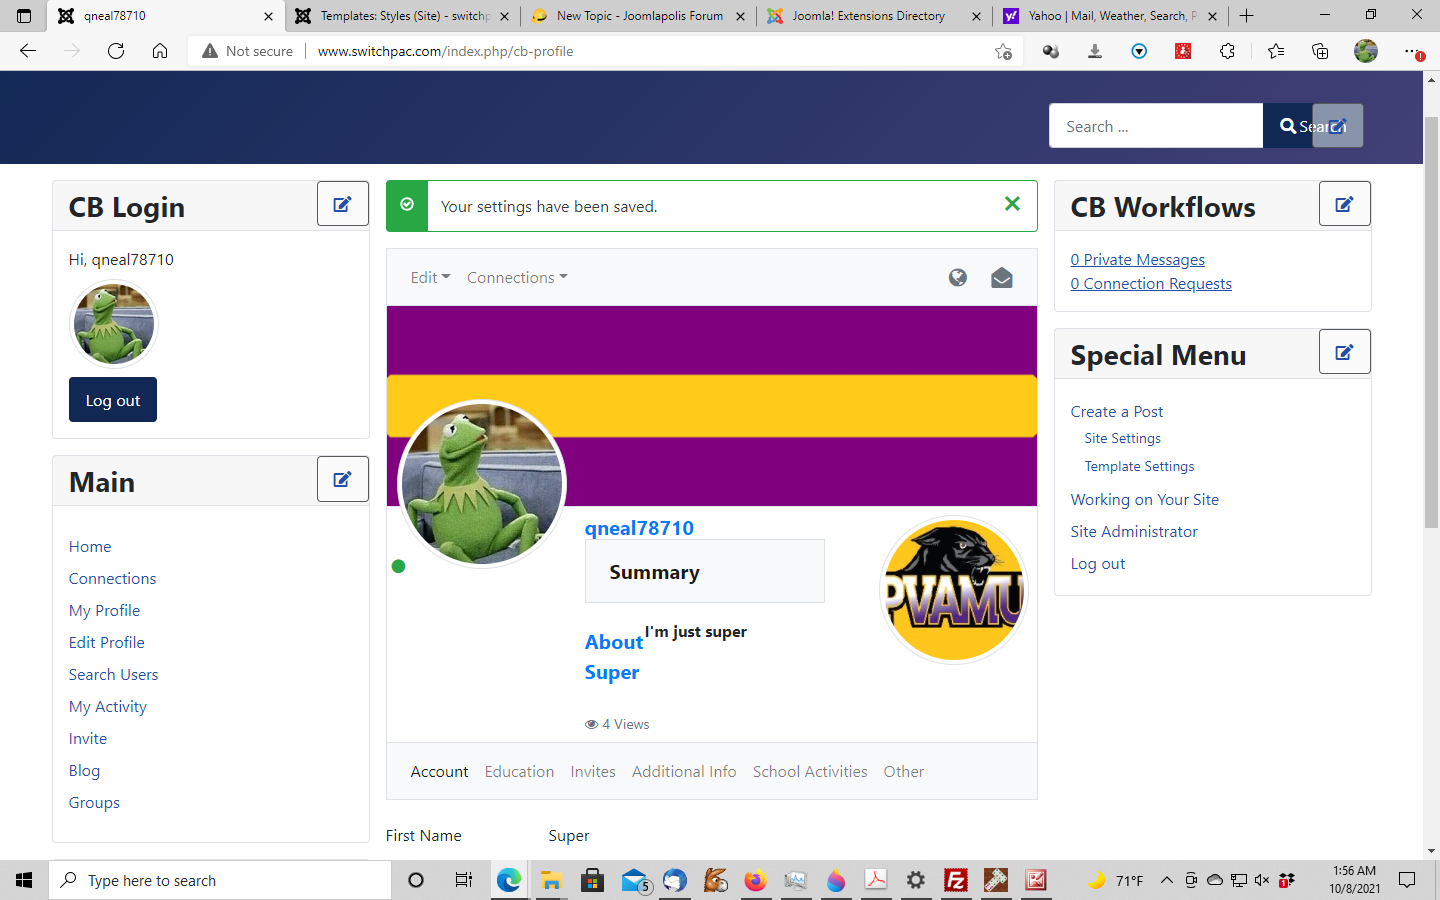The image size is (1440, 900).
Task: Open Search Users in Main menu
Action: coord(113,675)
